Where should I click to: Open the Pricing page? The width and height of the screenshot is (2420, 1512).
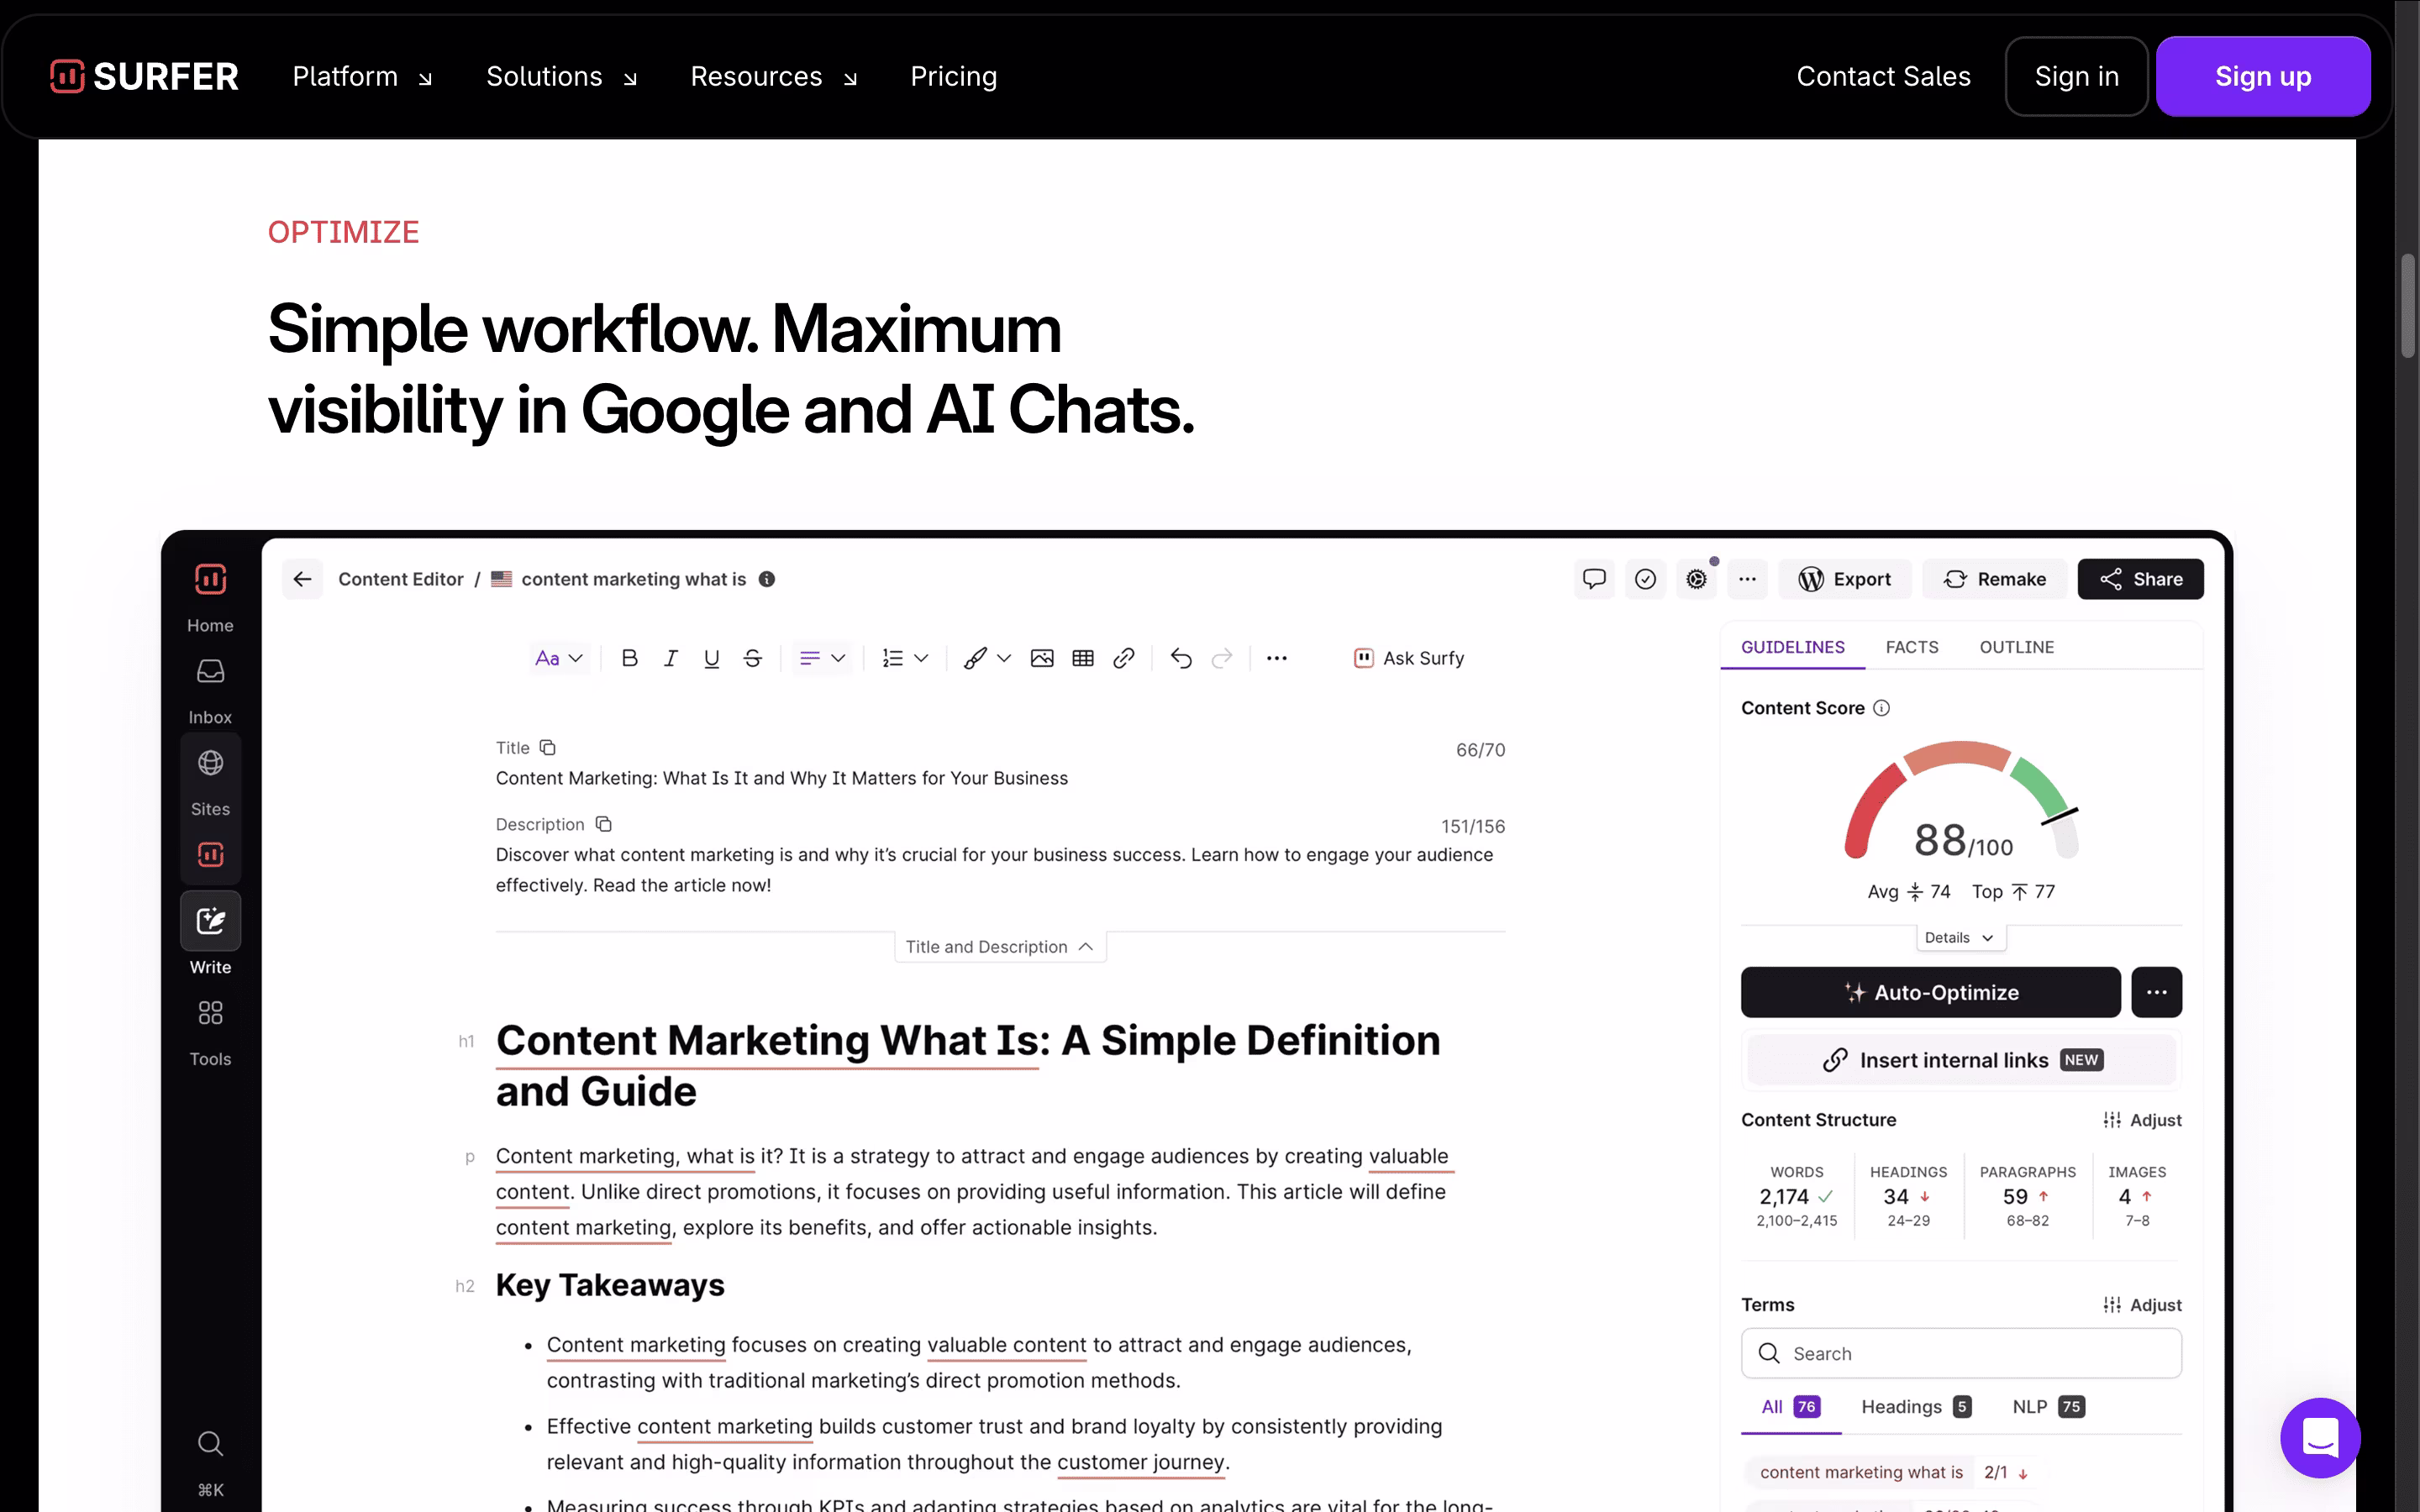click(x=953, y=76)
